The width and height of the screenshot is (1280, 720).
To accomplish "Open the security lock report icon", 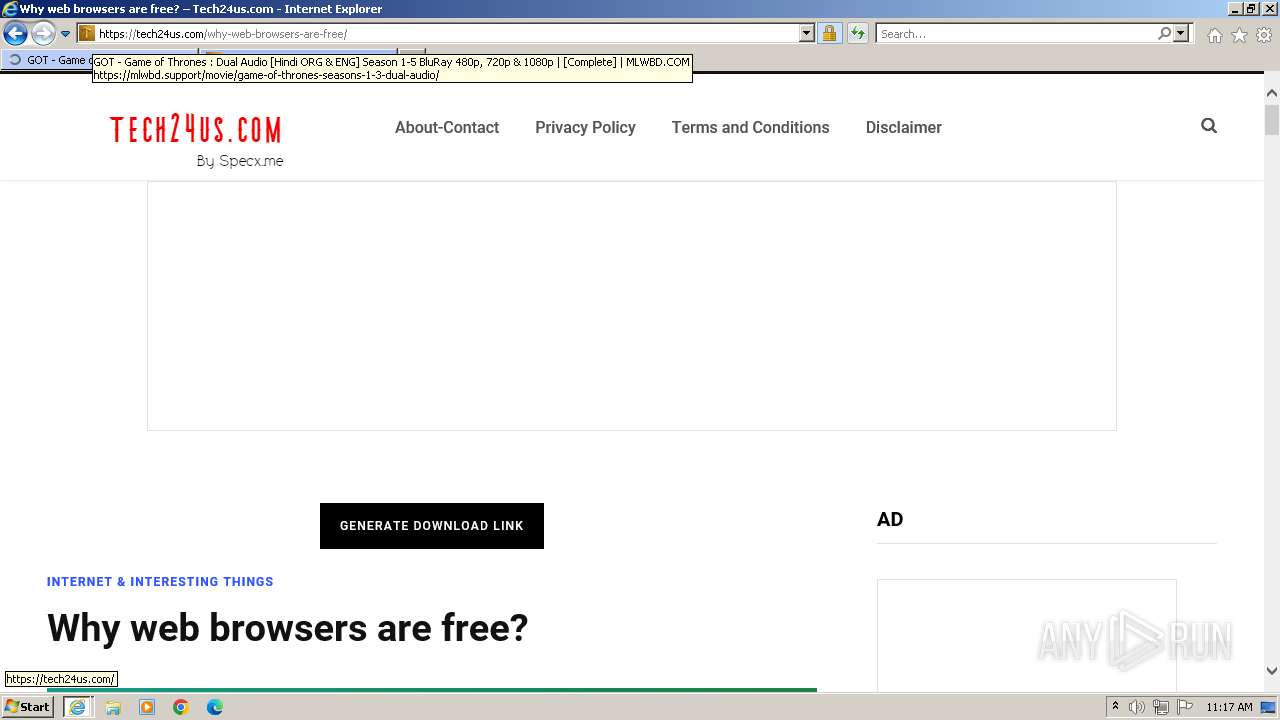I will coord(829,33).
